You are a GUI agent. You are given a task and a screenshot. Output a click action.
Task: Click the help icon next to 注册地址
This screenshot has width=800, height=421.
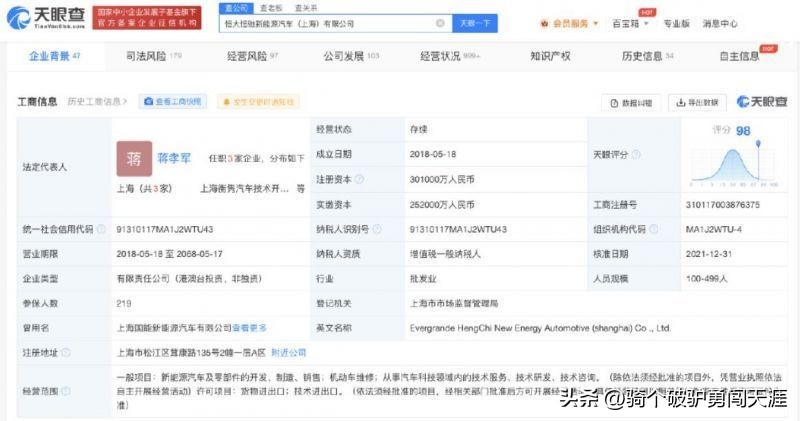click(x=65, y=353)
